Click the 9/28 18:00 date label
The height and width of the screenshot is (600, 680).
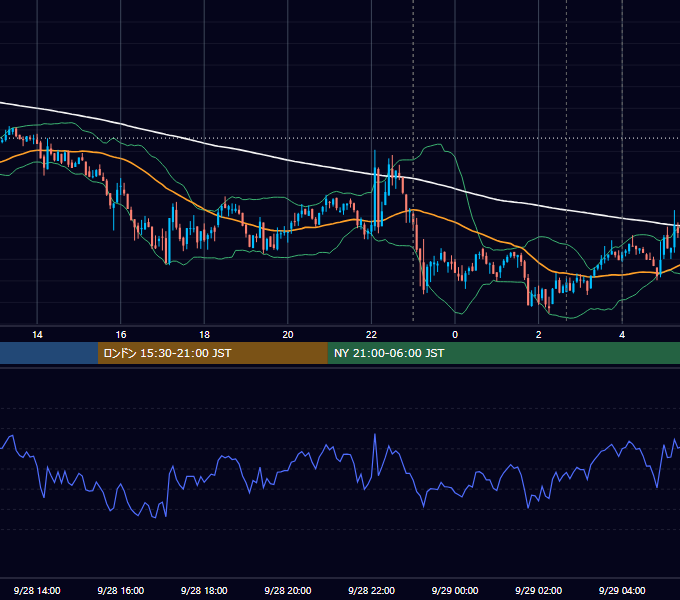pyautogui.click(x=204, y=590)
